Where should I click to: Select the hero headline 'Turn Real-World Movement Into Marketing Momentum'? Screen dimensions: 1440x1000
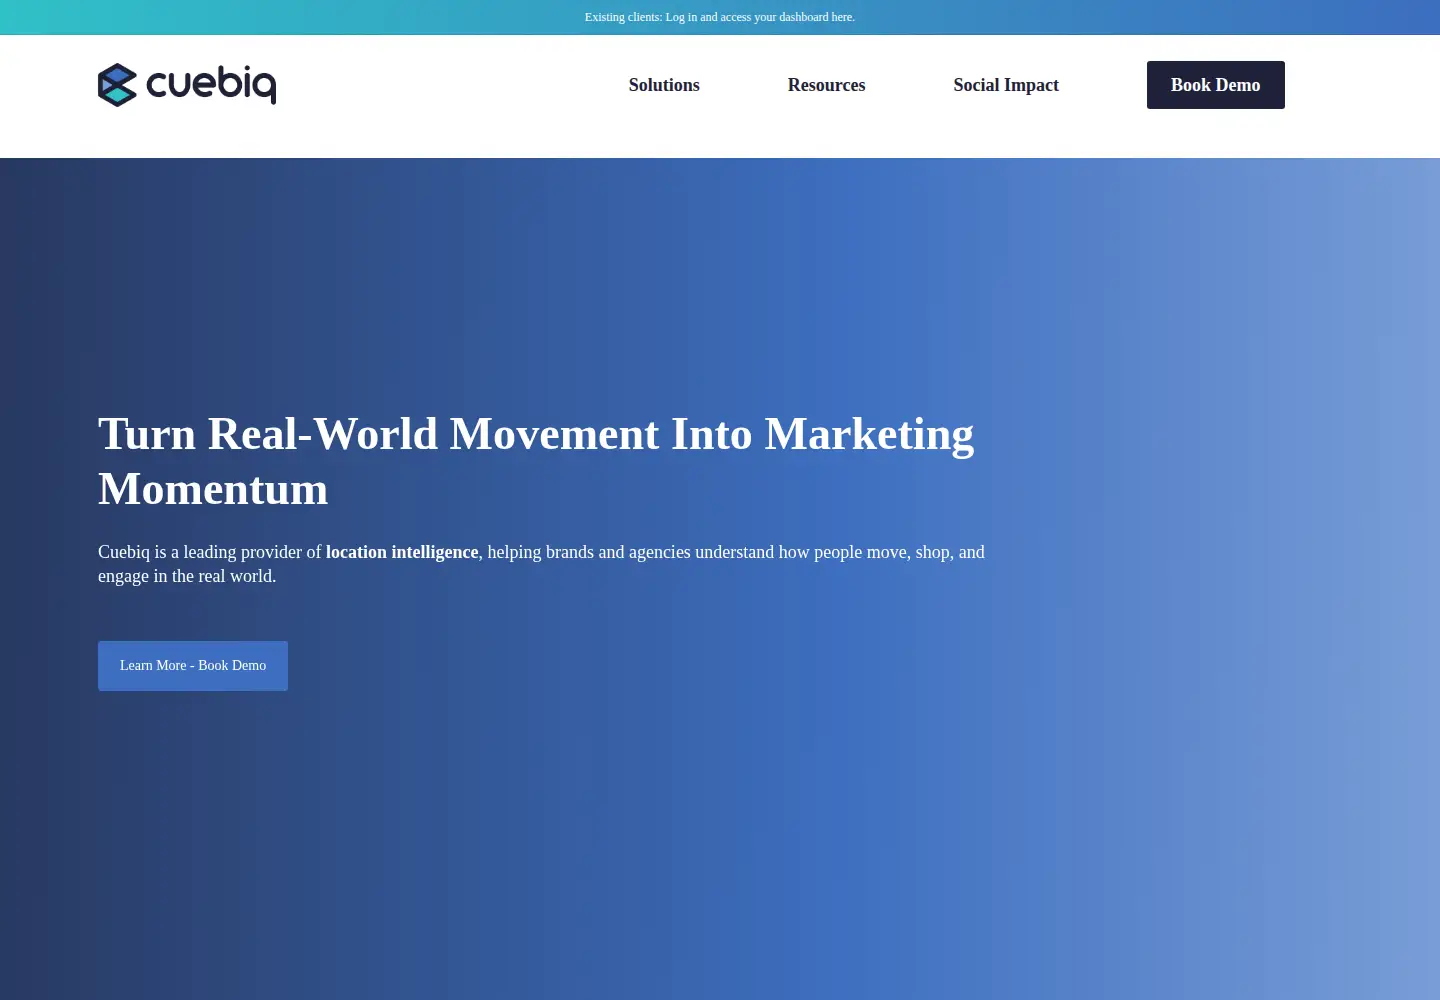536,461
